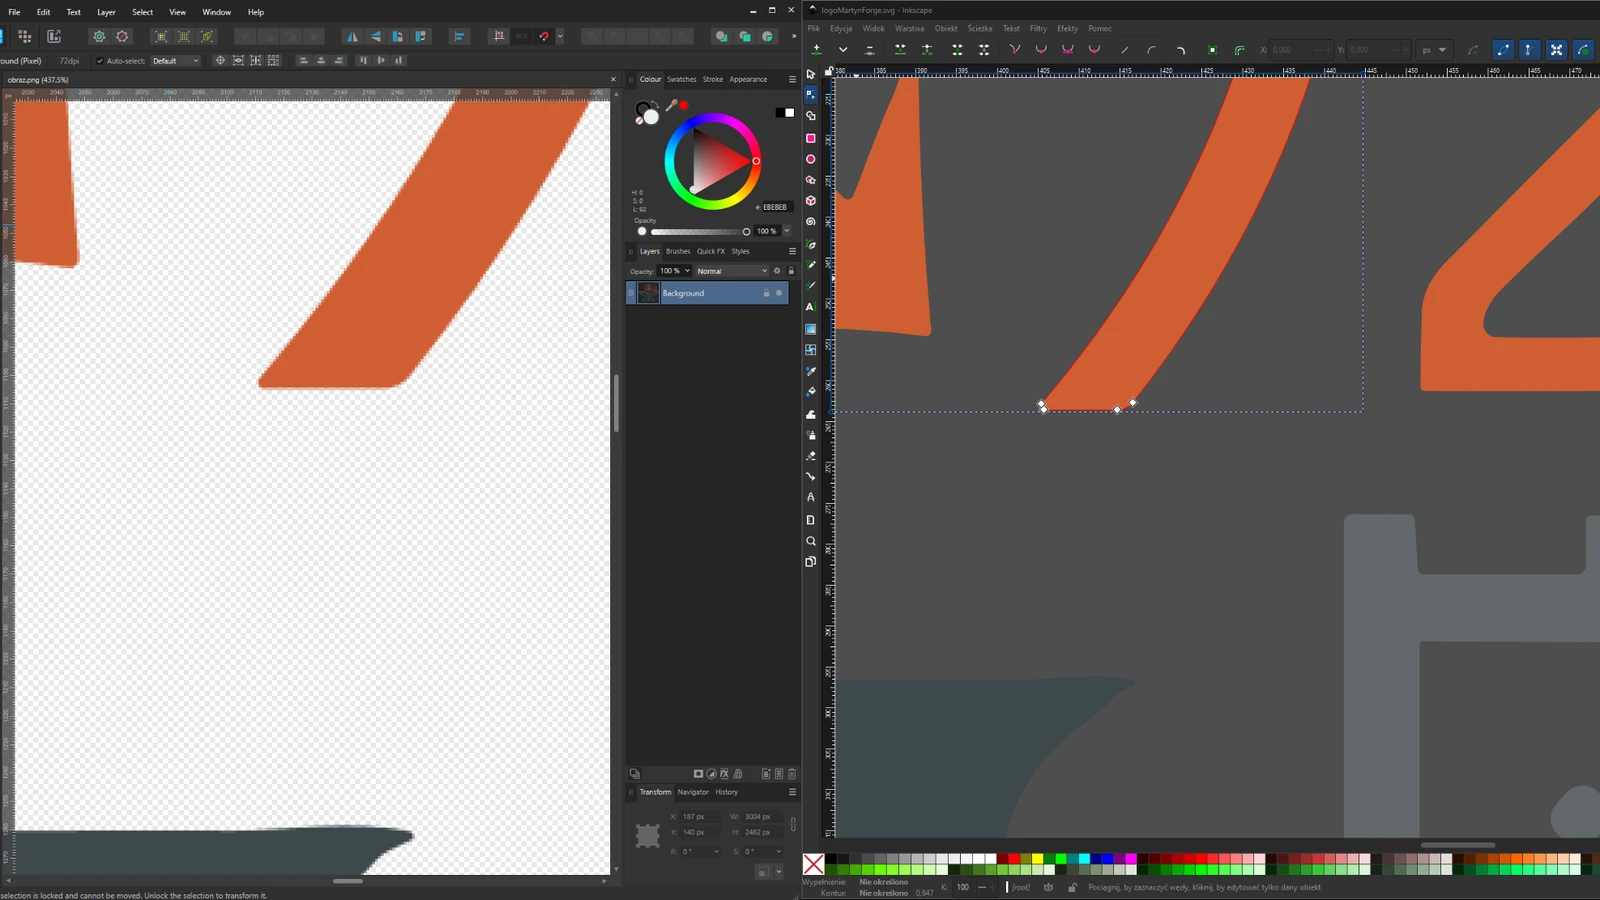Choose the Text tool in Inkscape toolbox

coord(811,307)
